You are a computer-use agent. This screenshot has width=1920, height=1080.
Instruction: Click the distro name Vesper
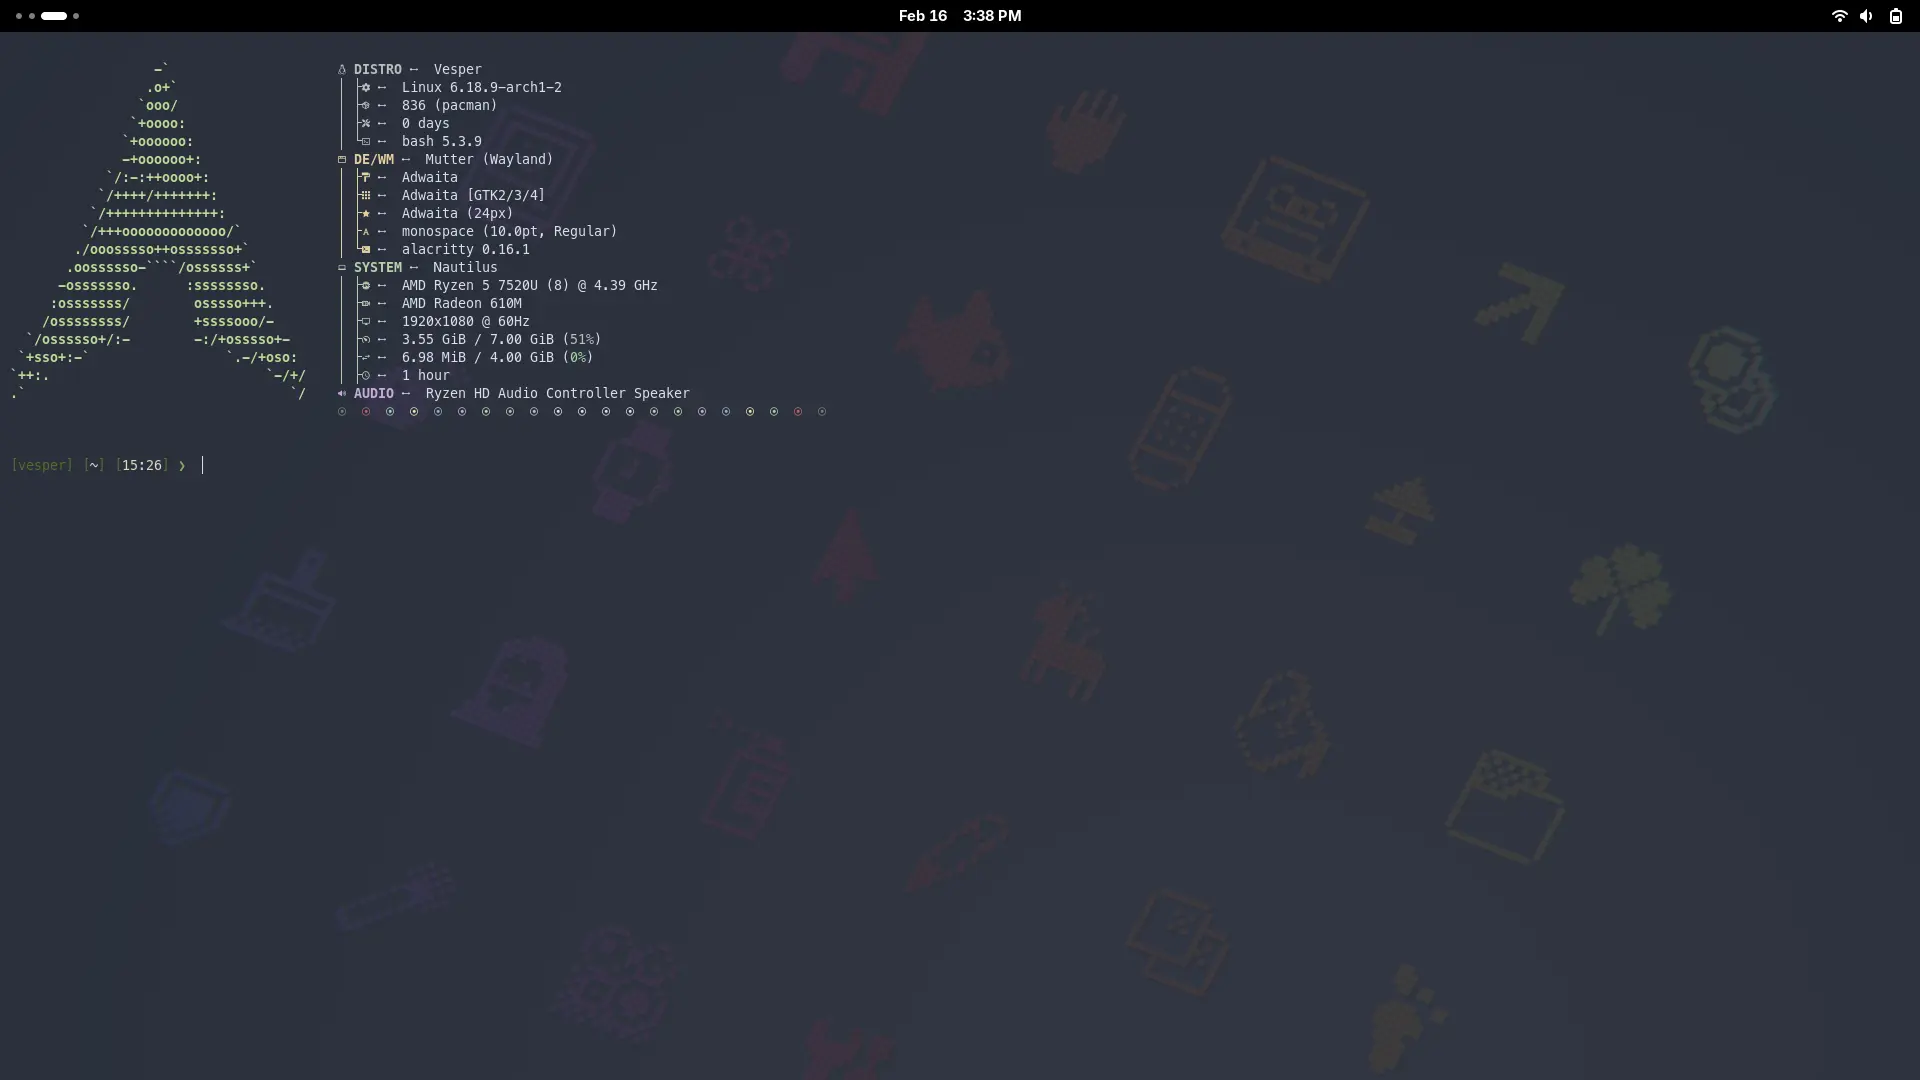click(458, 70)
